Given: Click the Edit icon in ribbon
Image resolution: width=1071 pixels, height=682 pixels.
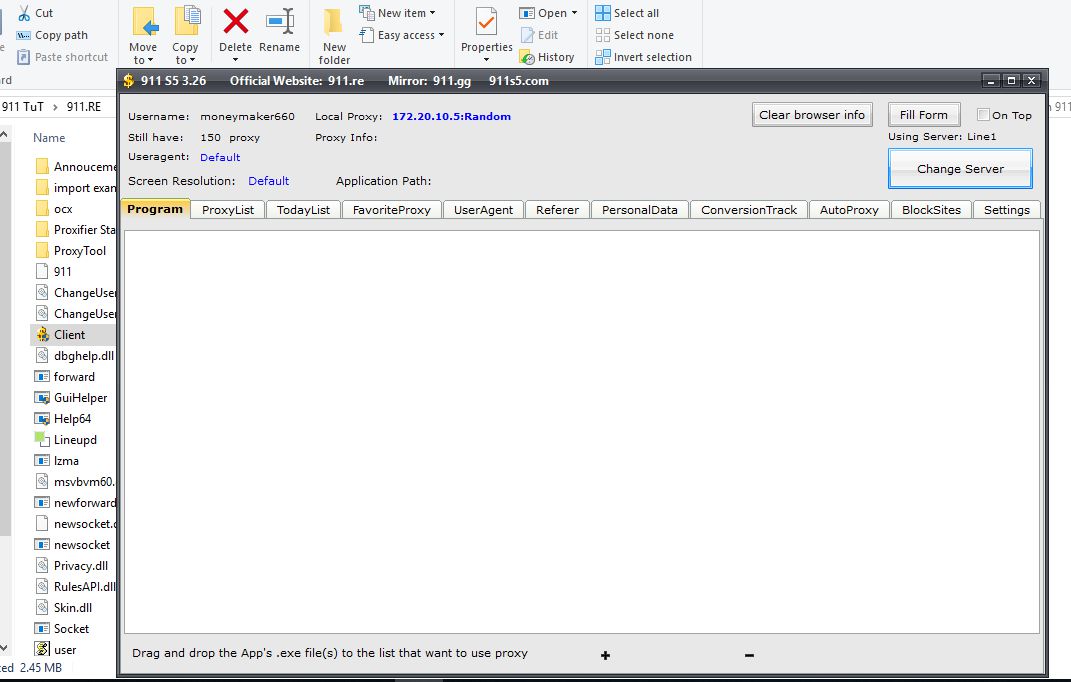Looking at the screenshot, I should click(527, 35).
